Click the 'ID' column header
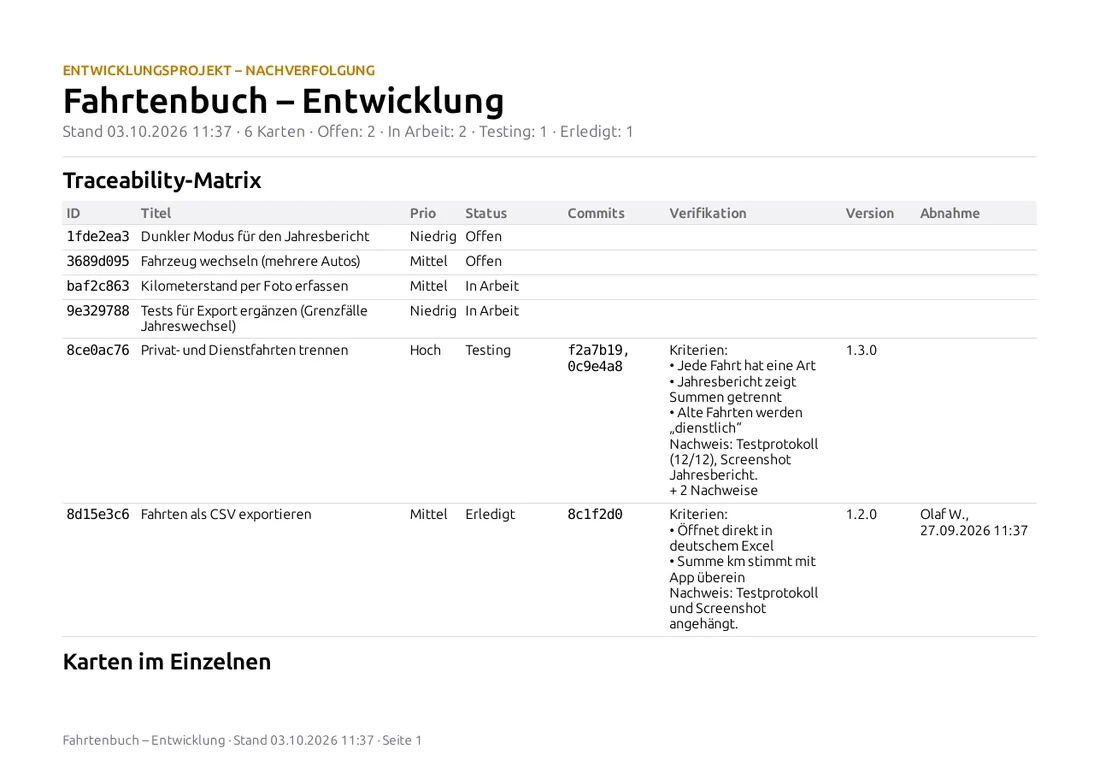Image resolution: width=1100 pixels, height=778 pixels. tap(74, 213)
